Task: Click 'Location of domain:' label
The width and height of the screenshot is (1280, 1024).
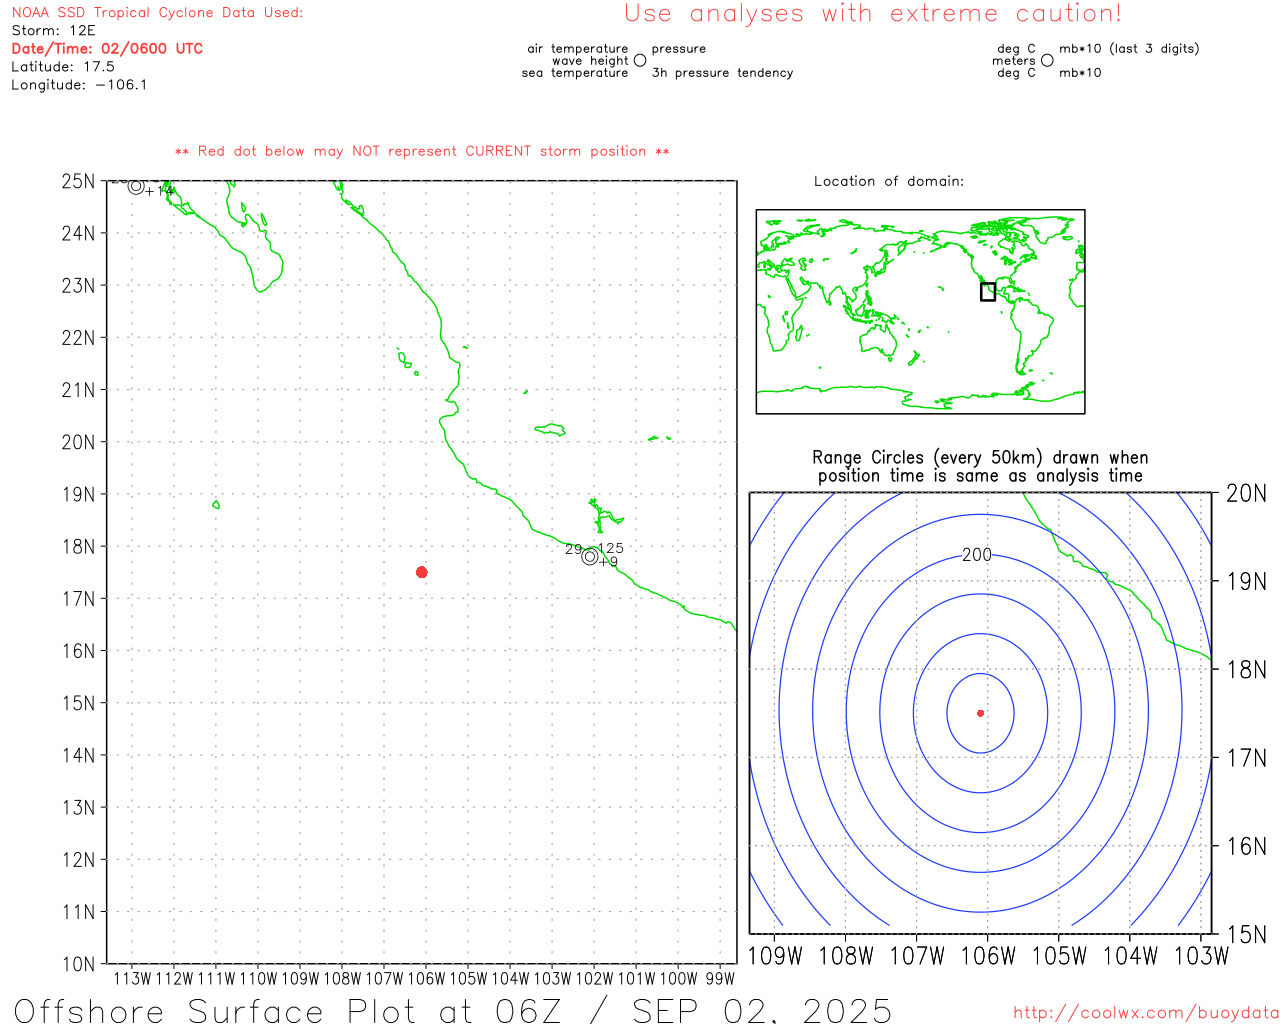Action: pos(889,181)
